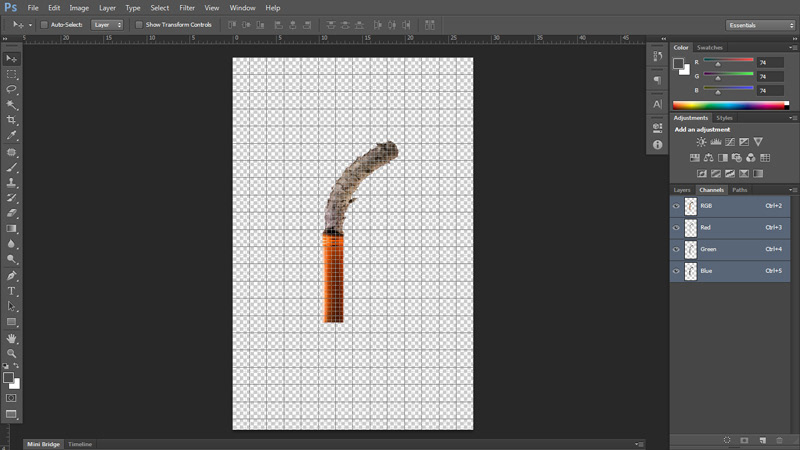800x450 pixels.
Task: Click the color spectrum ramp
Action: (x=730, y=104)
